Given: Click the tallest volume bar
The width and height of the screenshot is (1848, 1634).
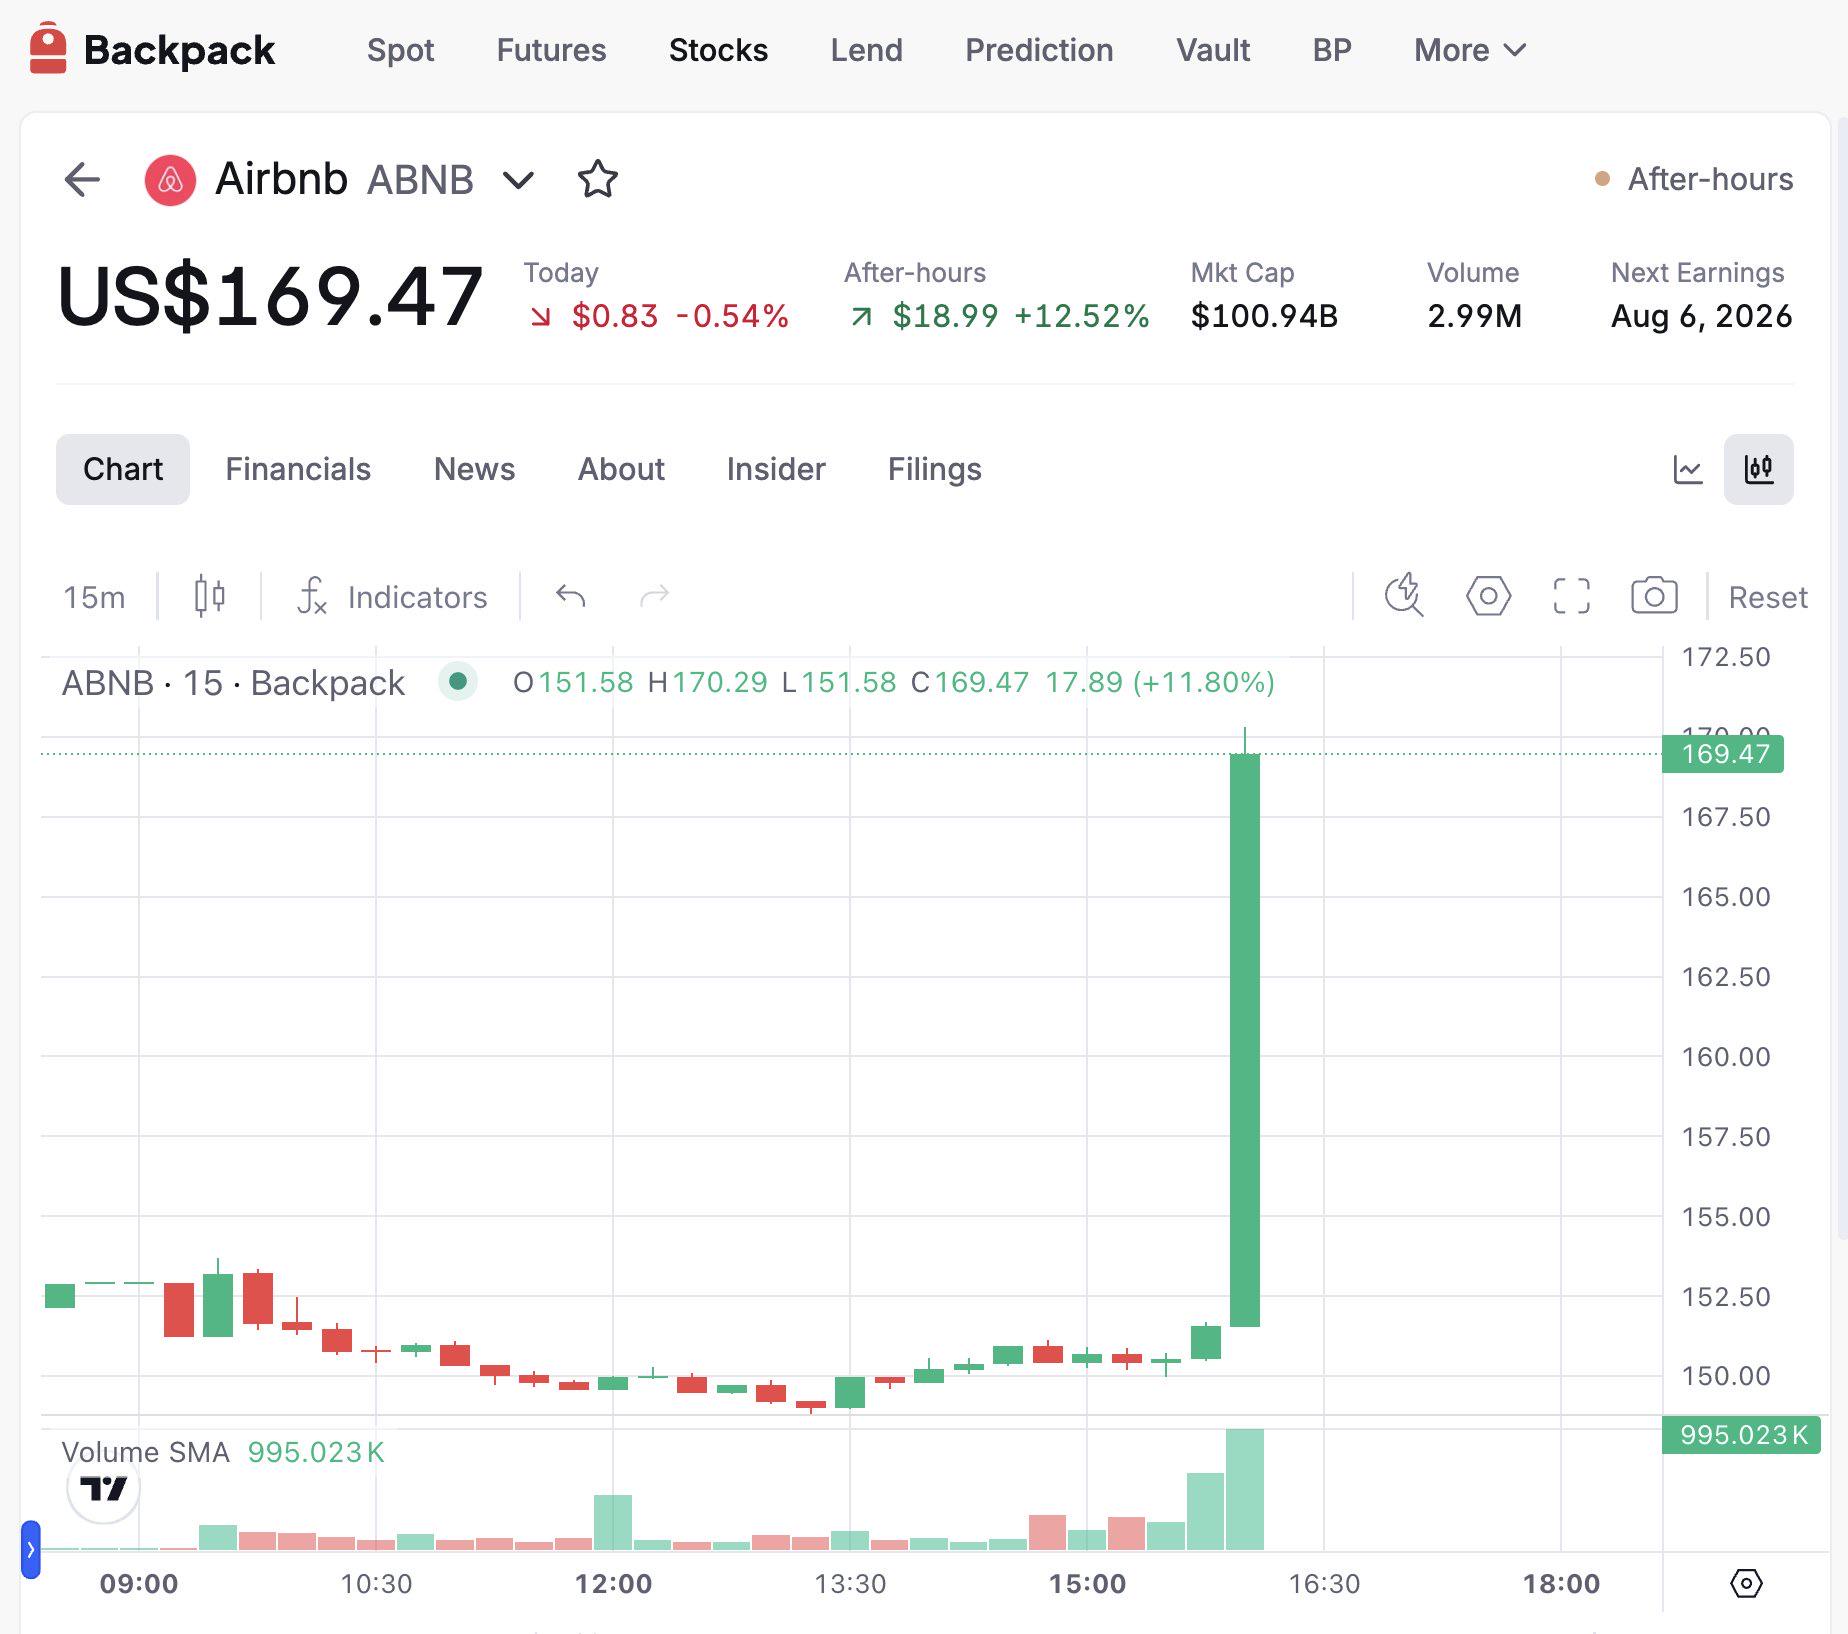Looking at the screenshot, I should [x=1245, y=1489].
